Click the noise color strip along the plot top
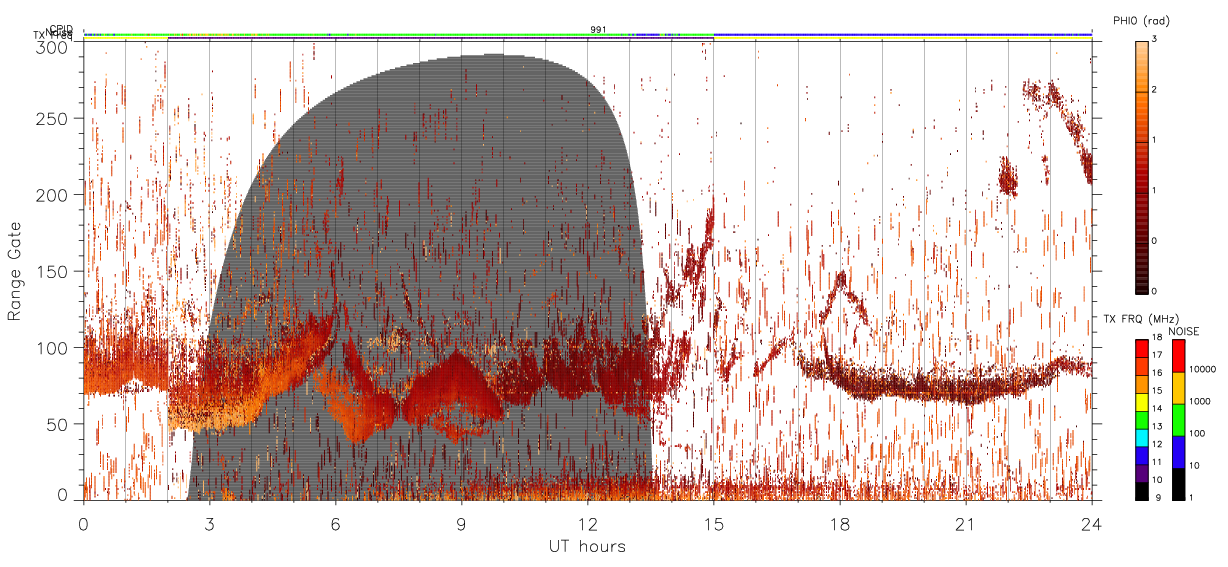 [x=588, y=35]
